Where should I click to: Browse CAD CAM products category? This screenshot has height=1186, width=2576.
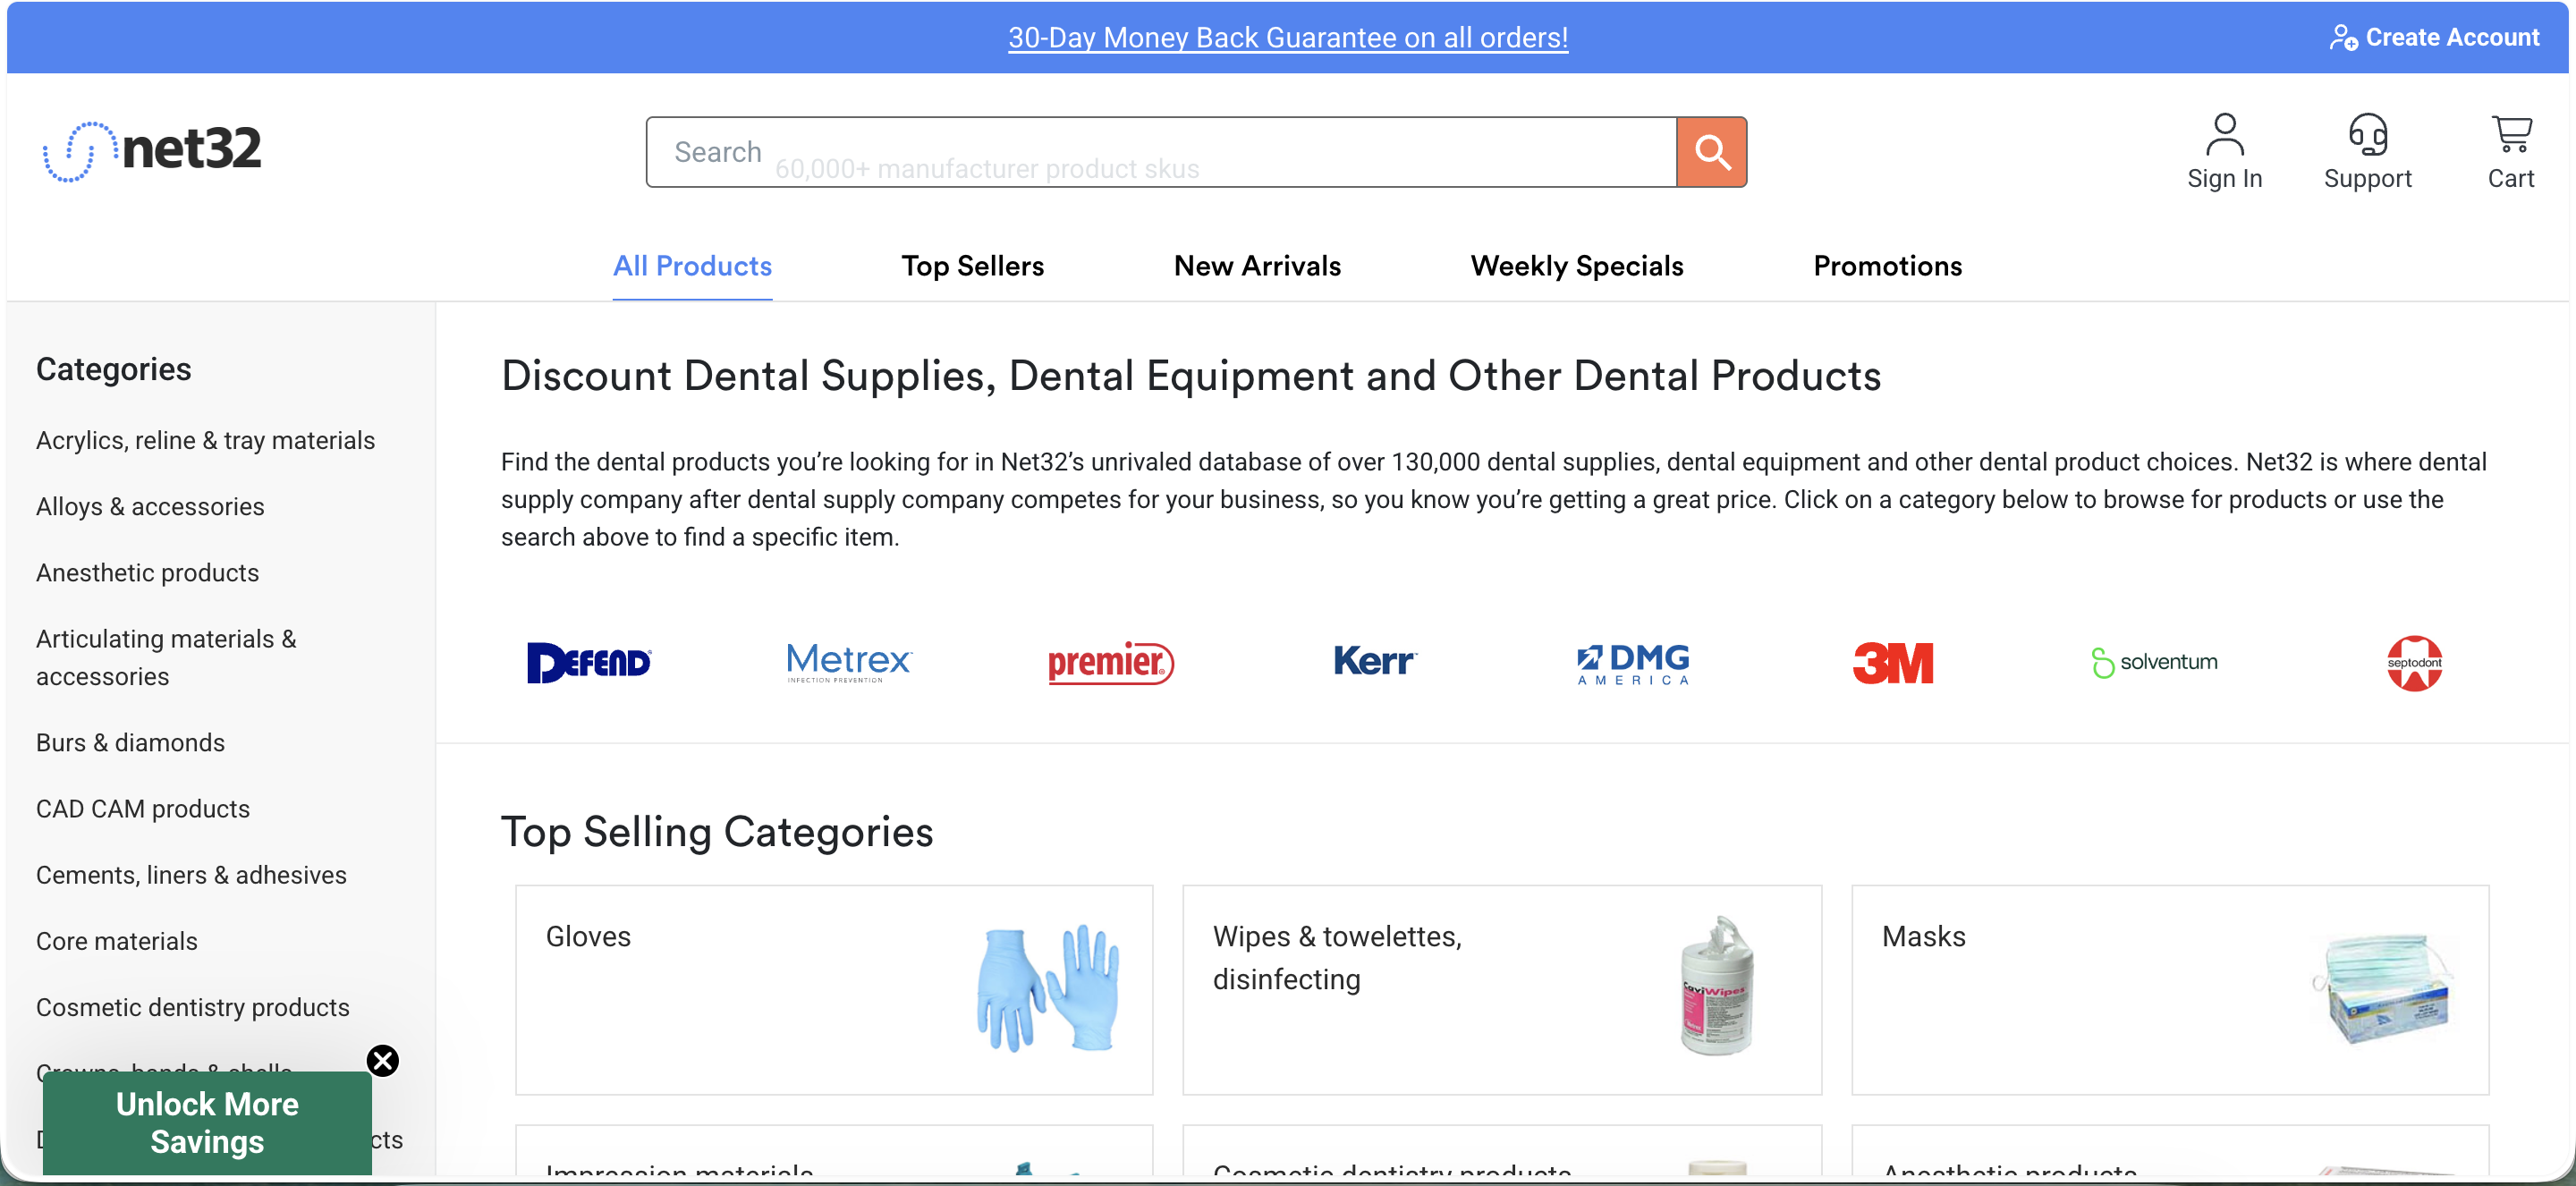[x=143, y=808]
